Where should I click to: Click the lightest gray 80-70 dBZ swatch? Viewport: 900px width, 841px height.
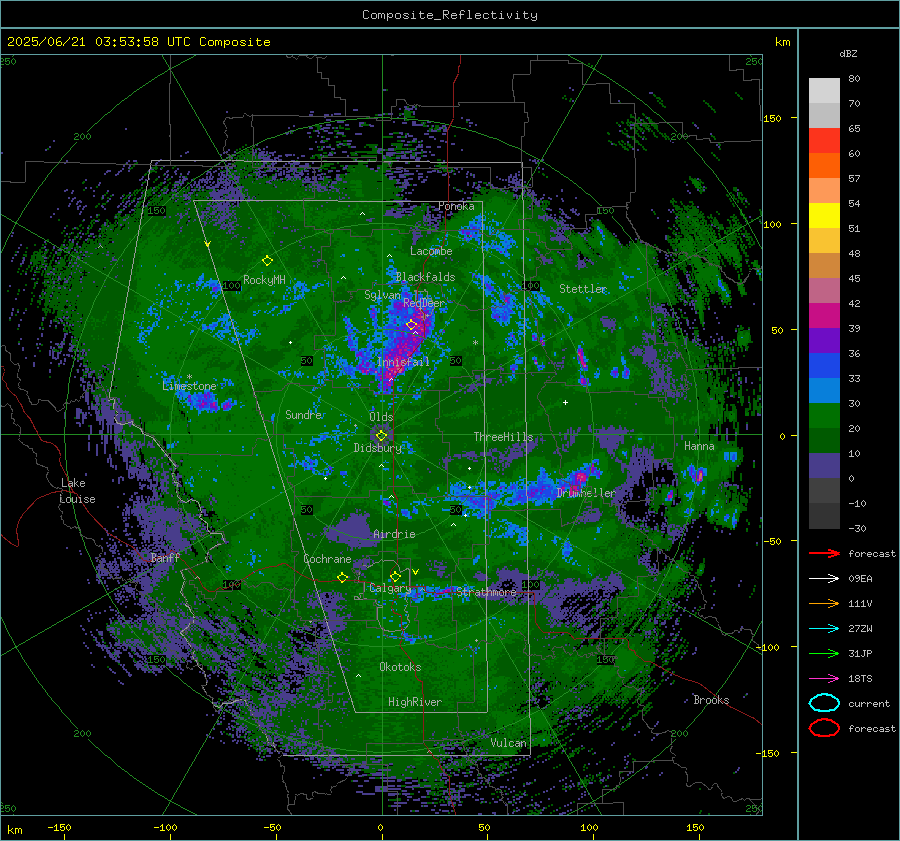coord(824,91)
